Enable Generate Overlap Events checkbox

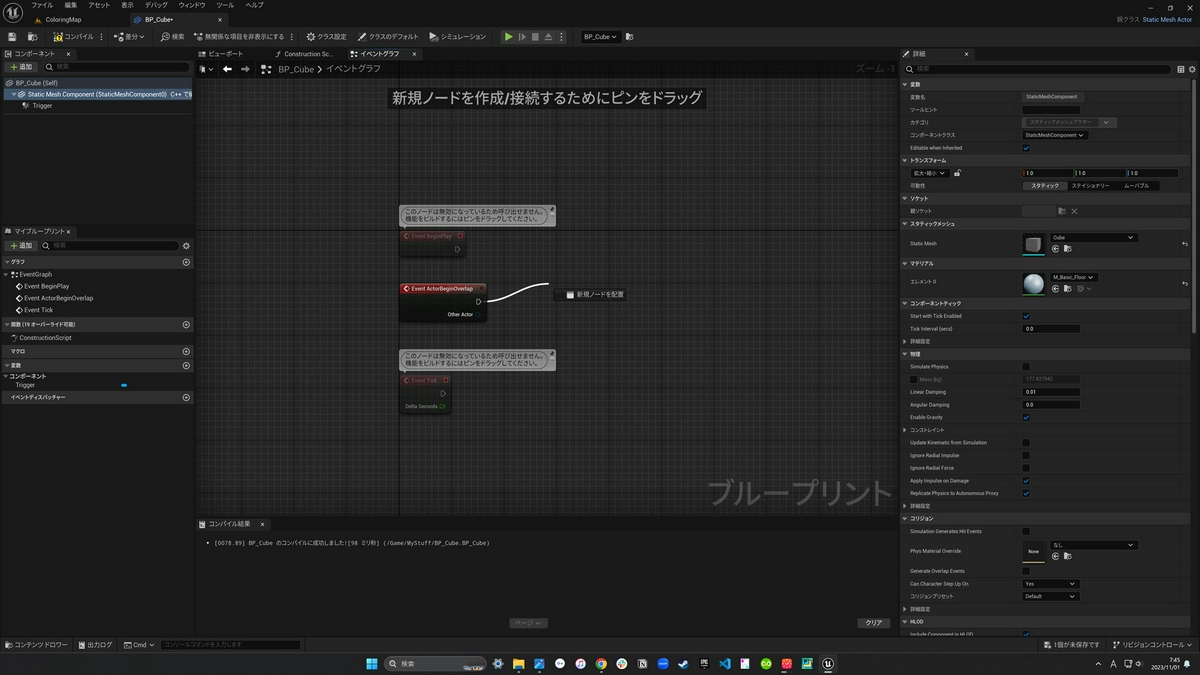(1026, 570)
